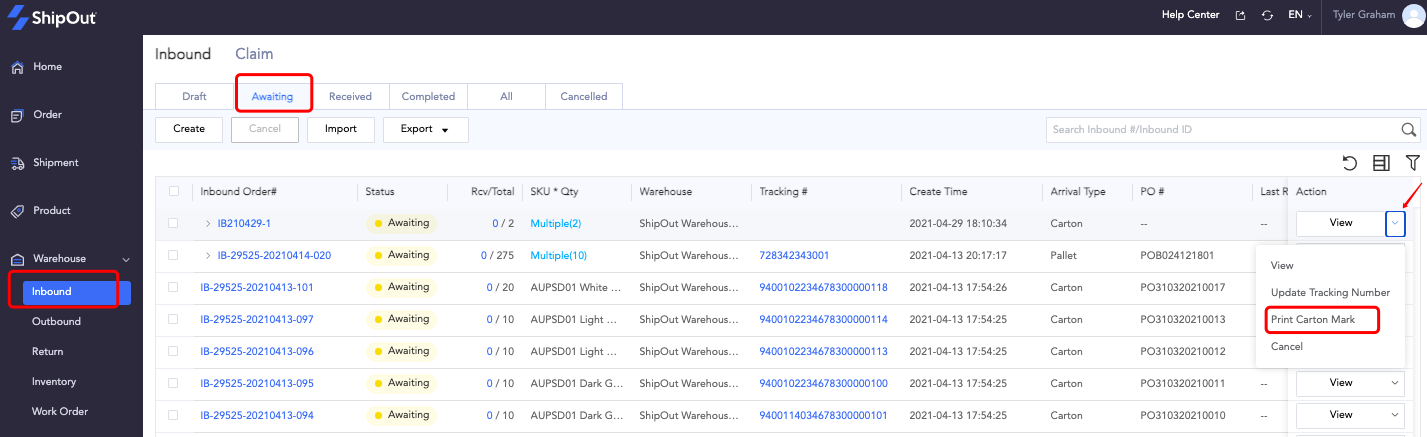Screen dimensions: 1427x437
Task: Collapse the Warehouse sidebar section
Action: coord(125,259)
